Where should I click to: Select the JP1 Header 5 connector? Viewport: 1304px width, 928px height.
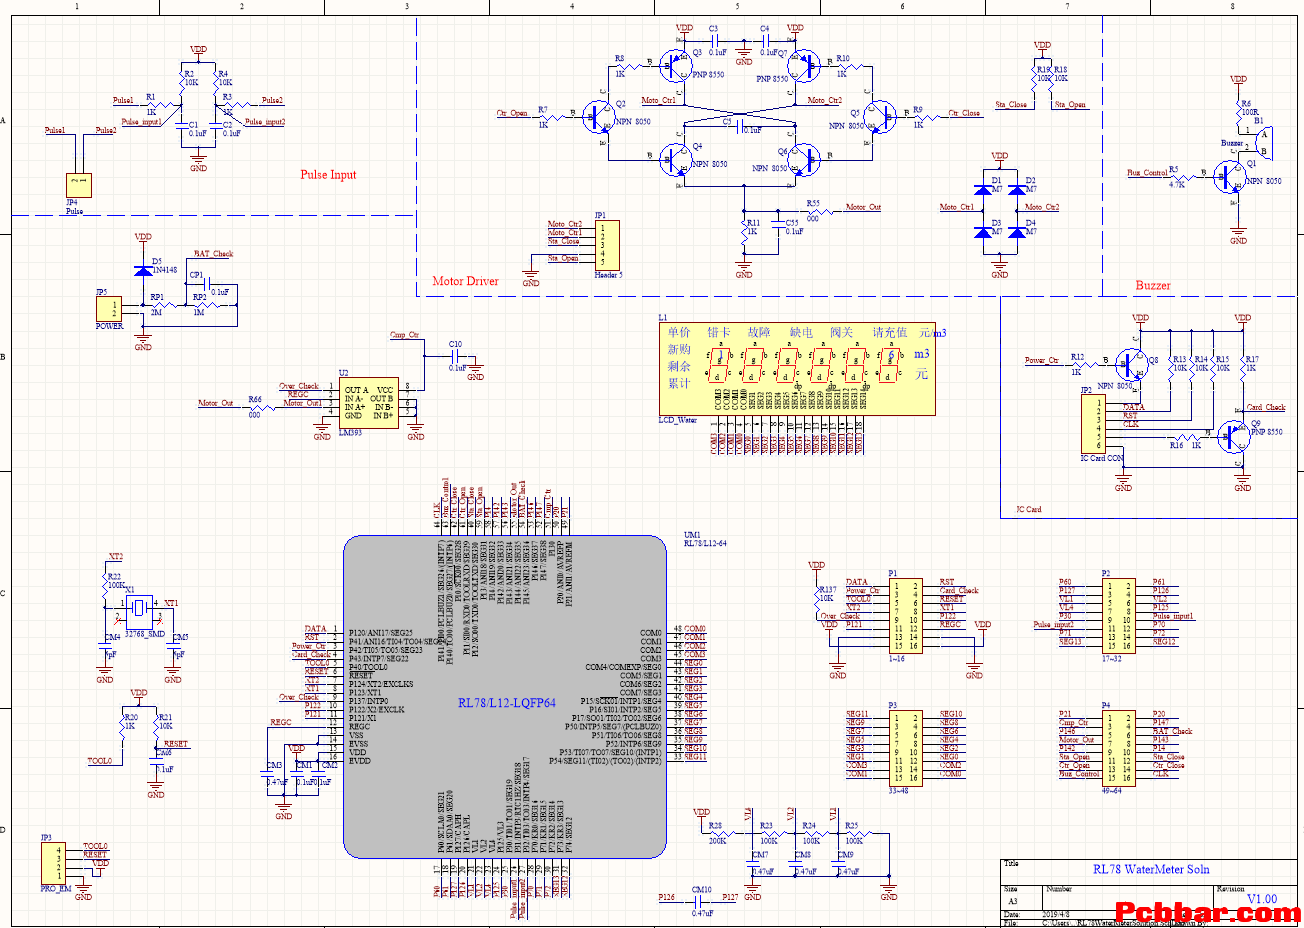point(606,245)
